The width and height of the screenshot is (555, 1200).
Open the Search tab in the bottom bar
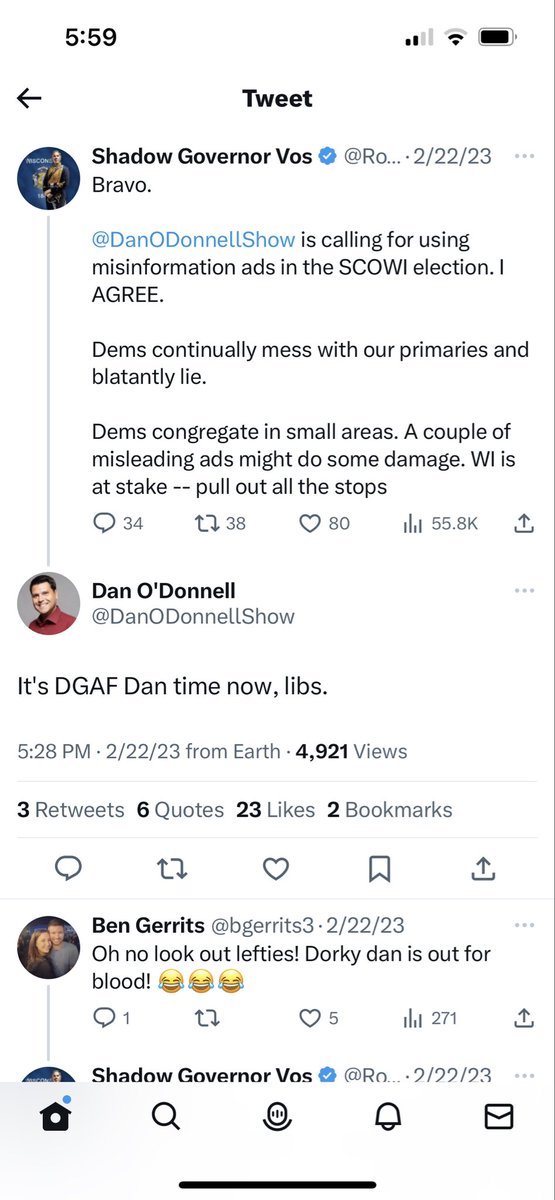pyautogui.click(x=166, y=1116)
